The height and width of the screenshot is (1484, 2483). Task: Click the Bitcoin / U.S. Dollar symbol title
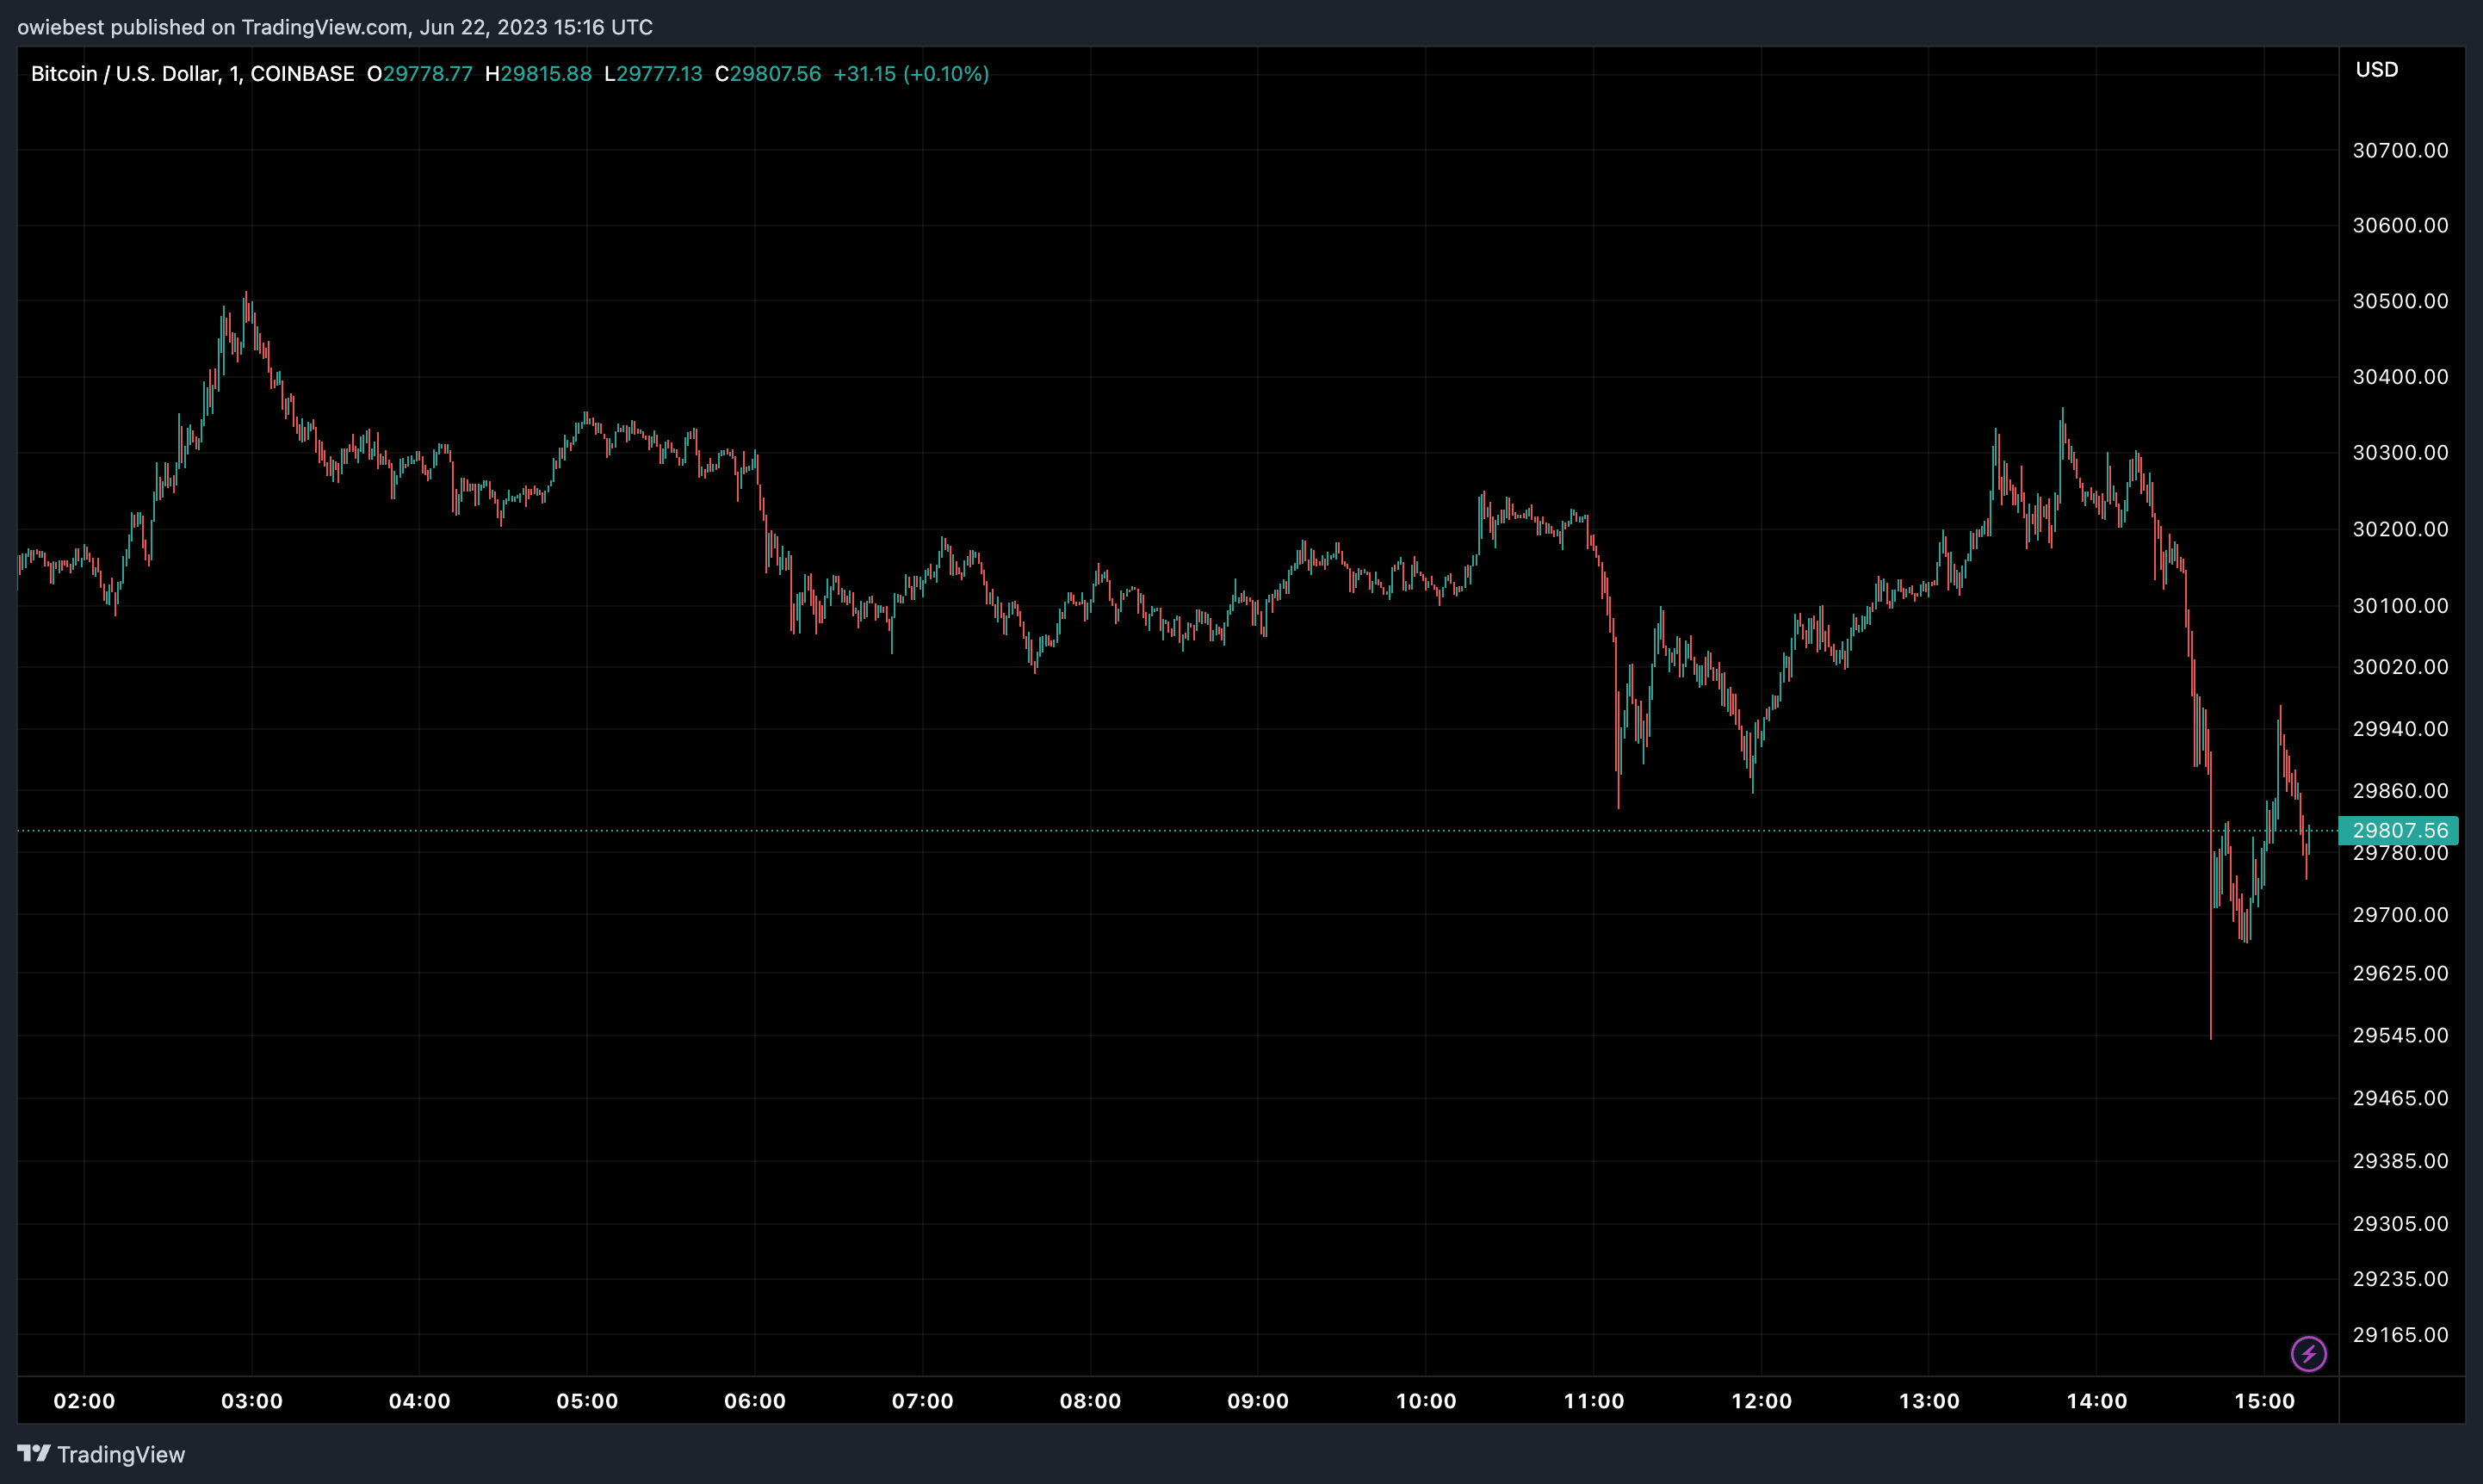(124, 74)
